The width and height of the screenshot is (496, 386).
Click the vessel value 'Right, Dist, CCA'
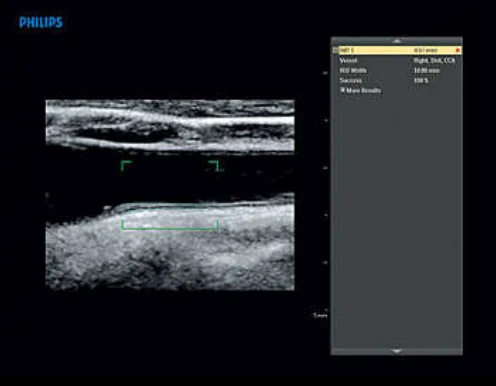434,60
